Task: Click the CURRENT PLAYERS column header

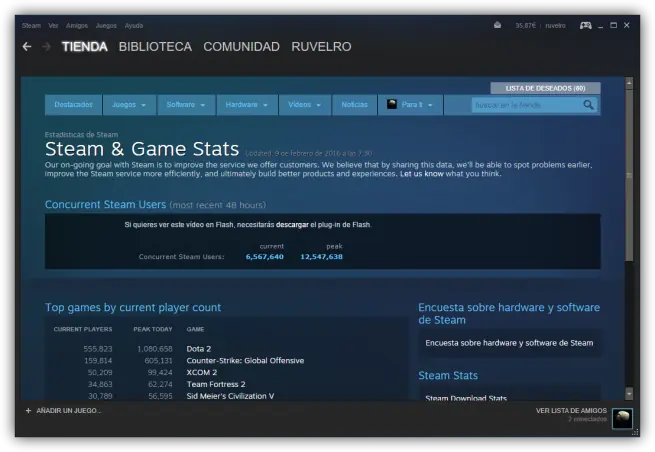Action: click(83, 329)
